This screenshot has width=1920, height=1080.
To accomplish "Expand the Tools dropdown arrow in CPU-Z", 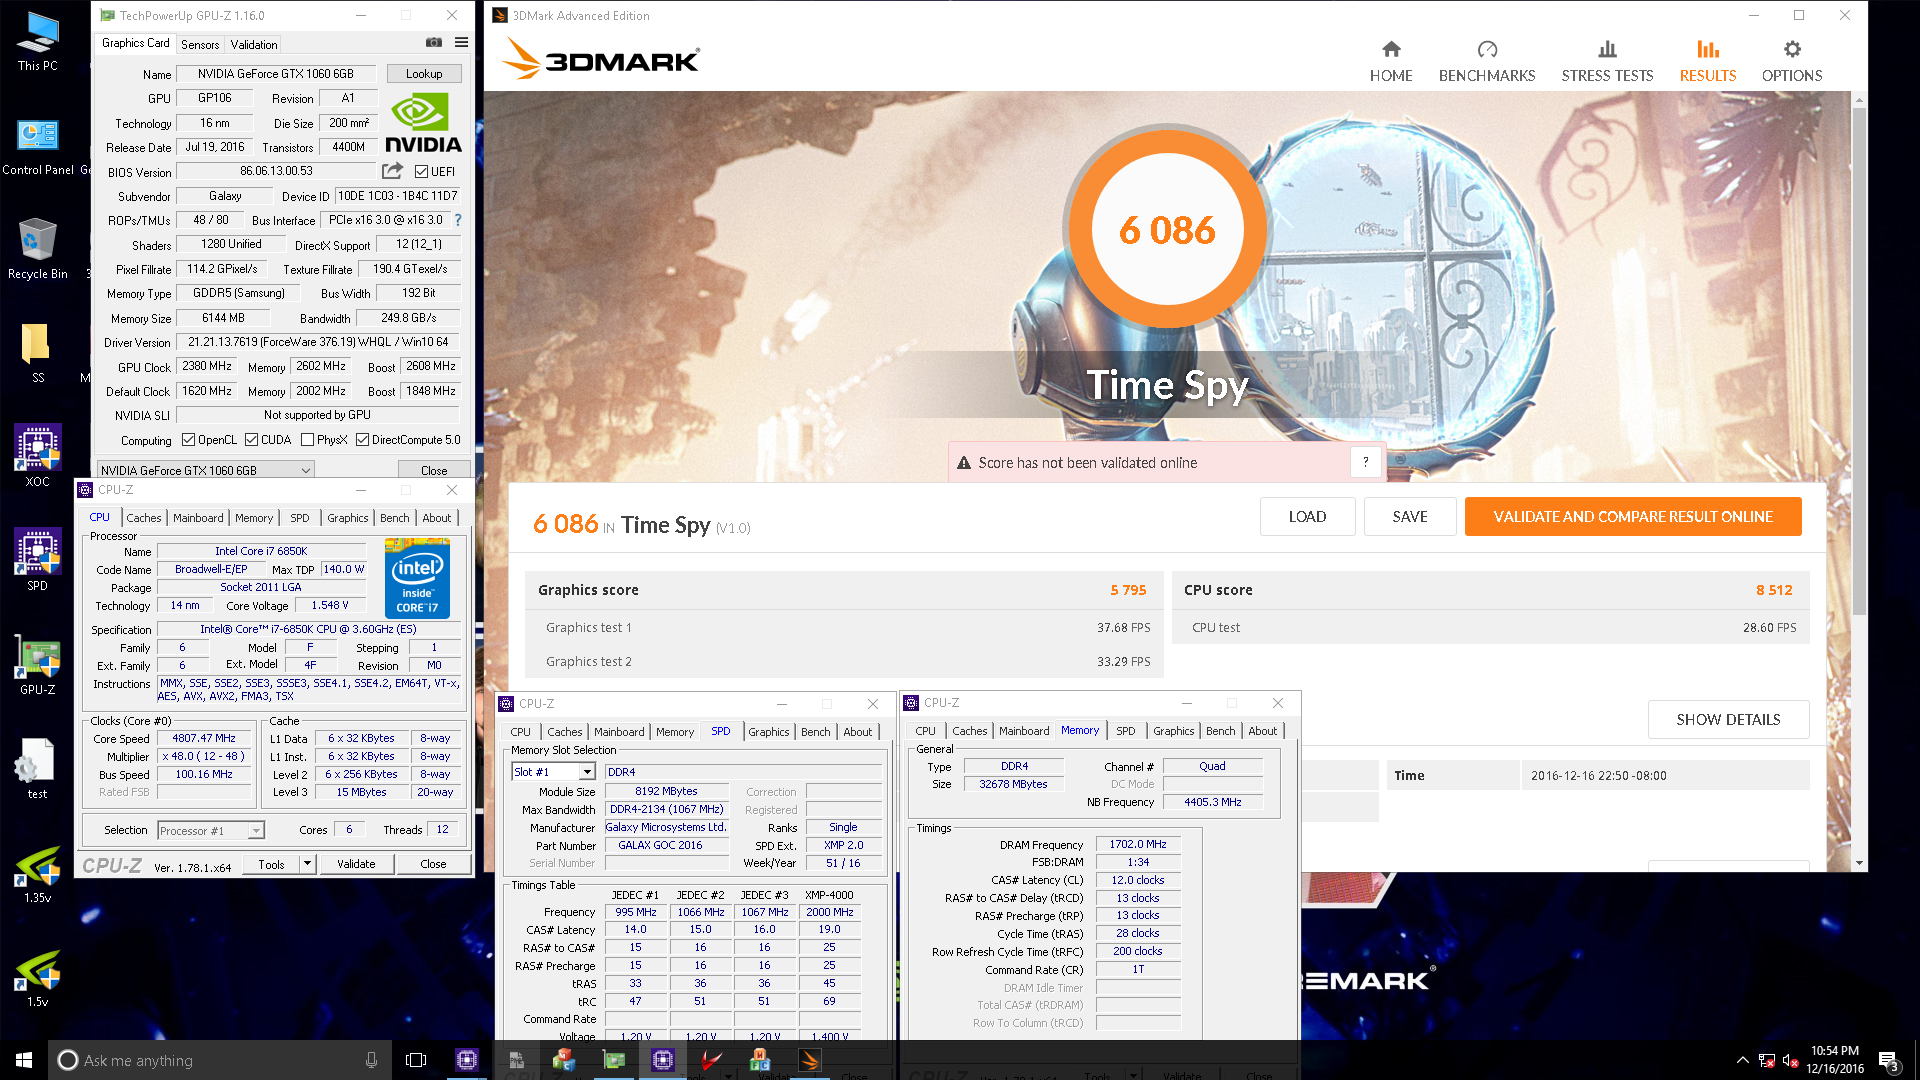I will coord(307,864).
